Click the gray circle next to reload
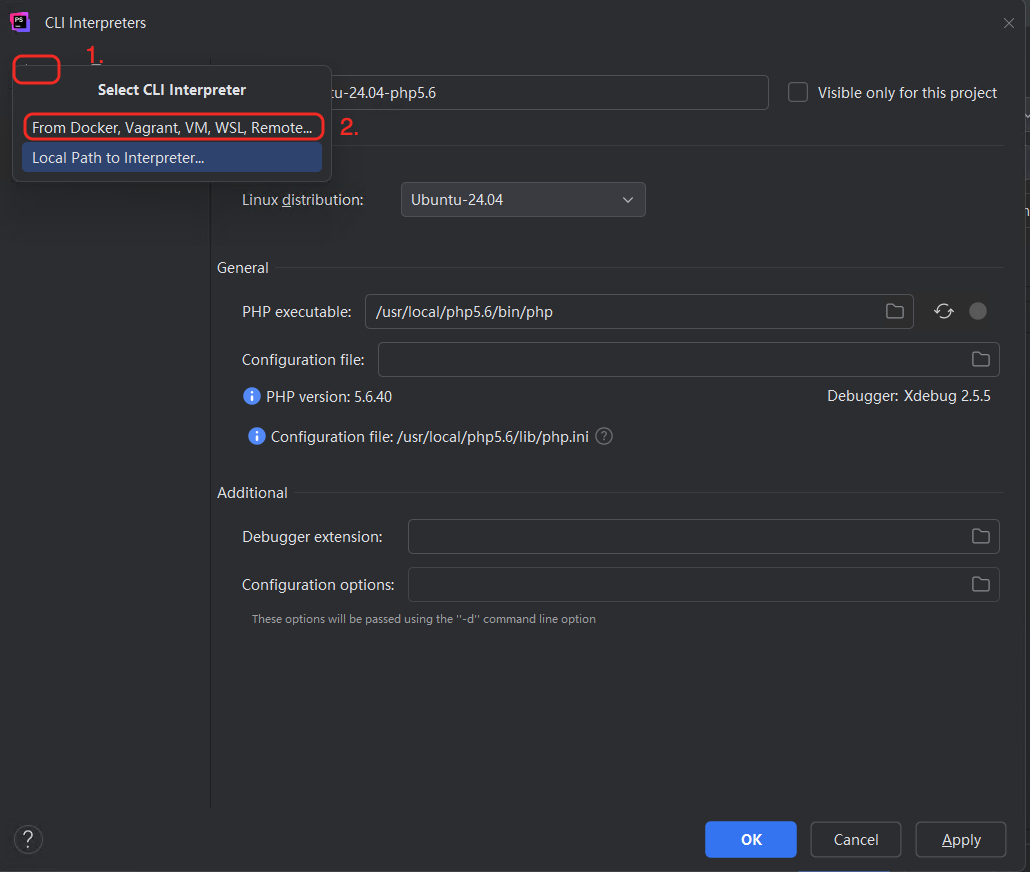 pyautogui.click(x=977, y=311)
